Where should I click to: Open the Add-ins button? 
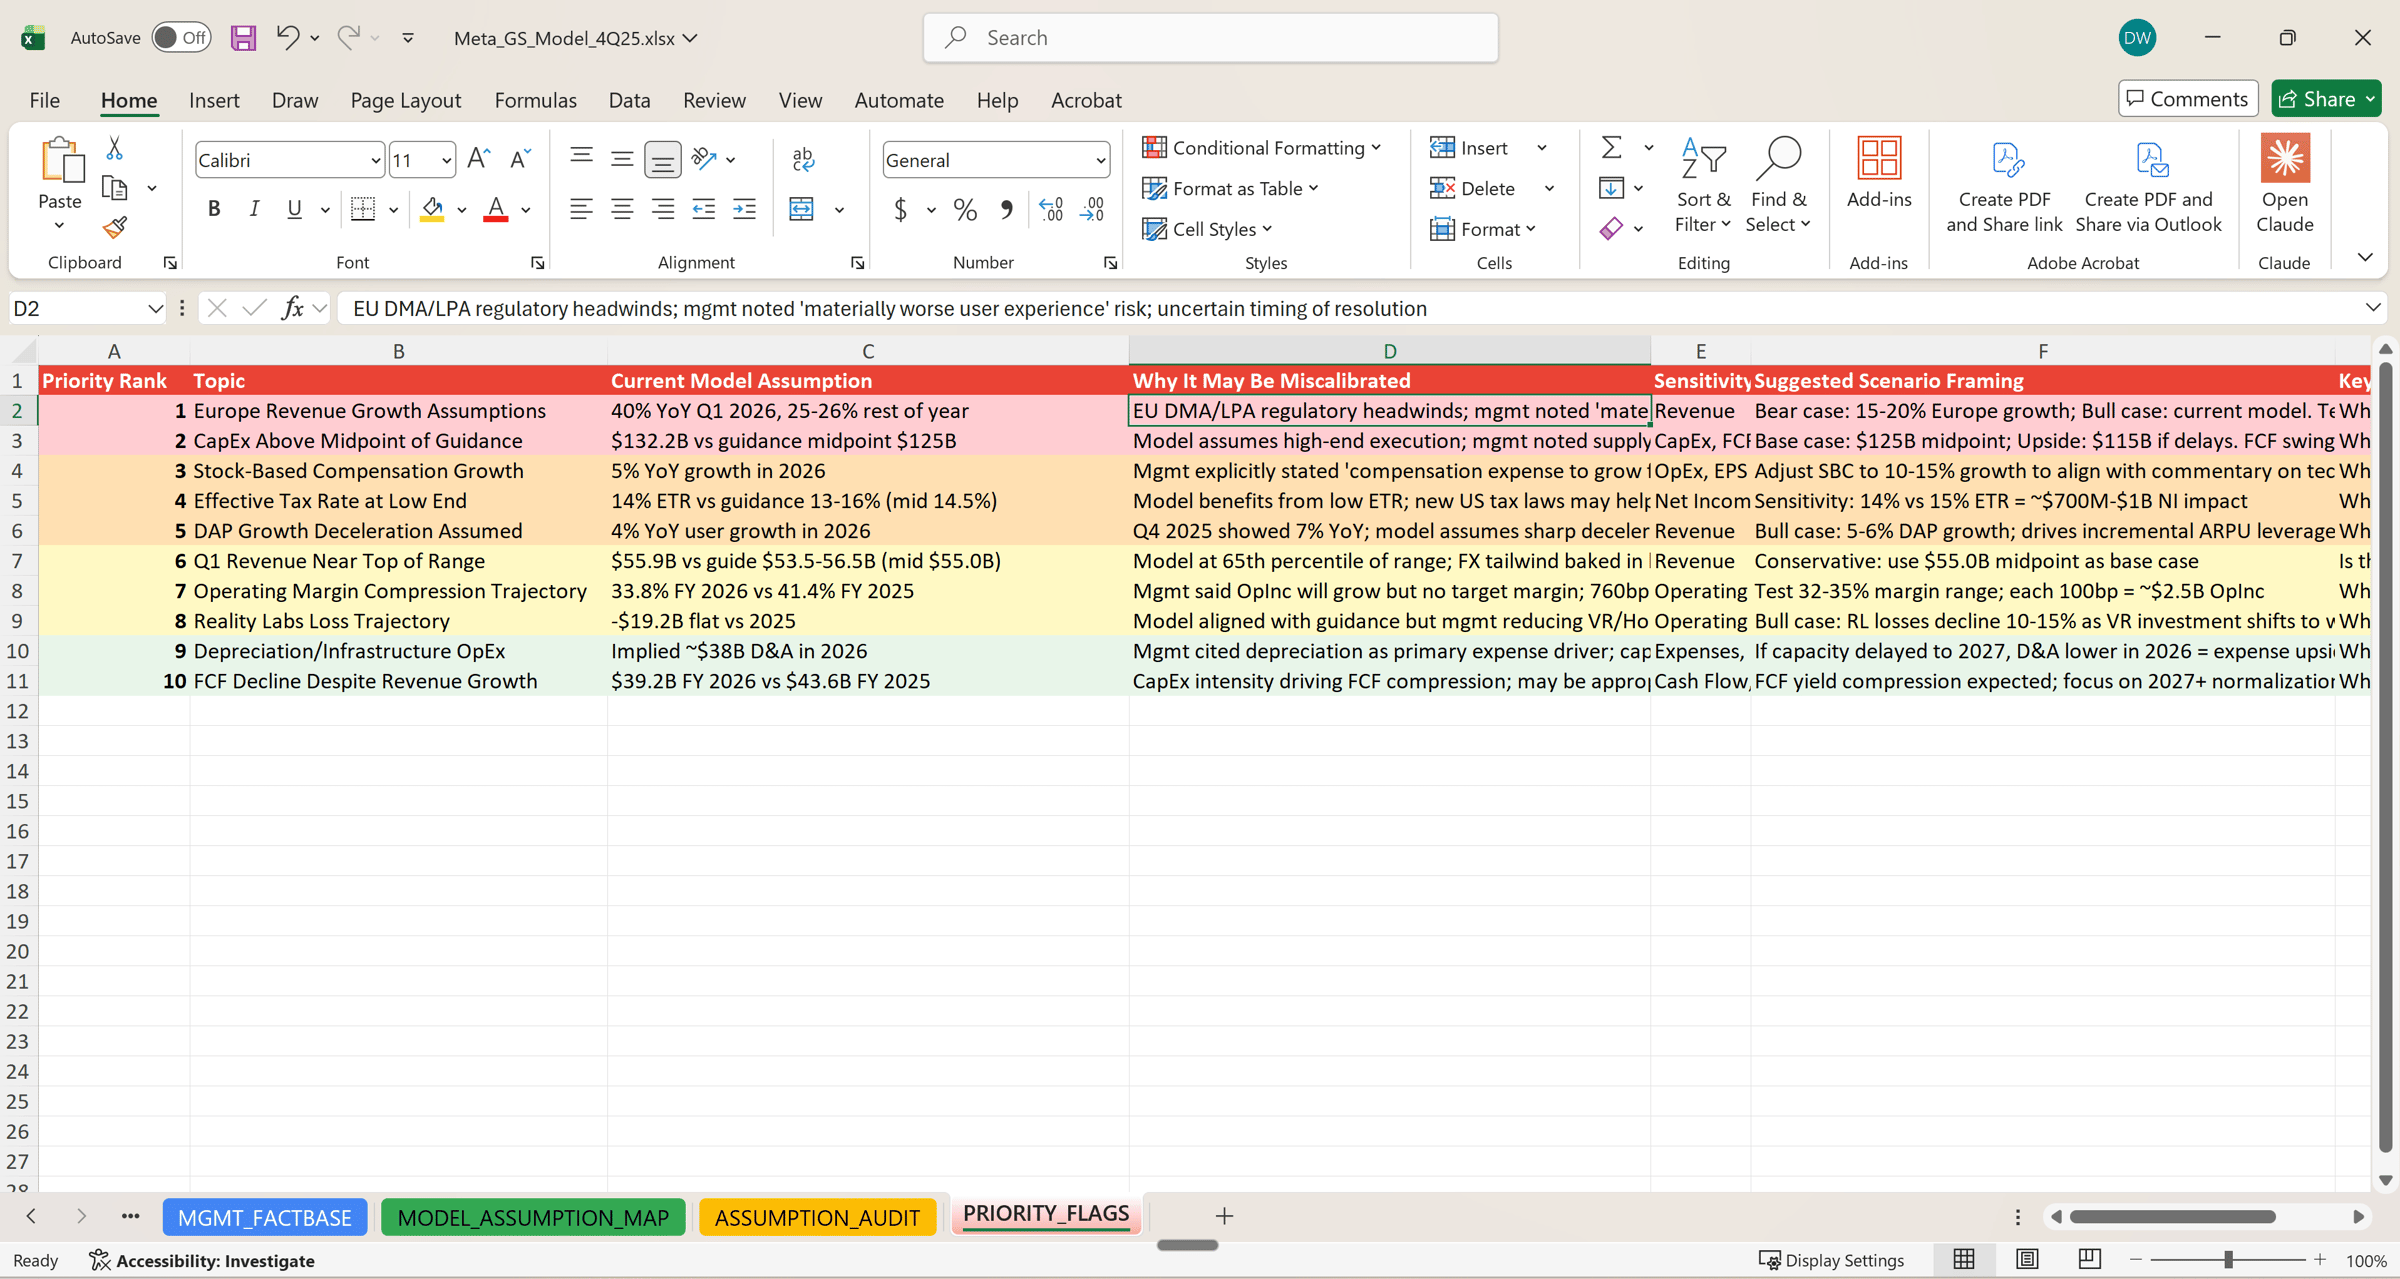click(1879, 172)
